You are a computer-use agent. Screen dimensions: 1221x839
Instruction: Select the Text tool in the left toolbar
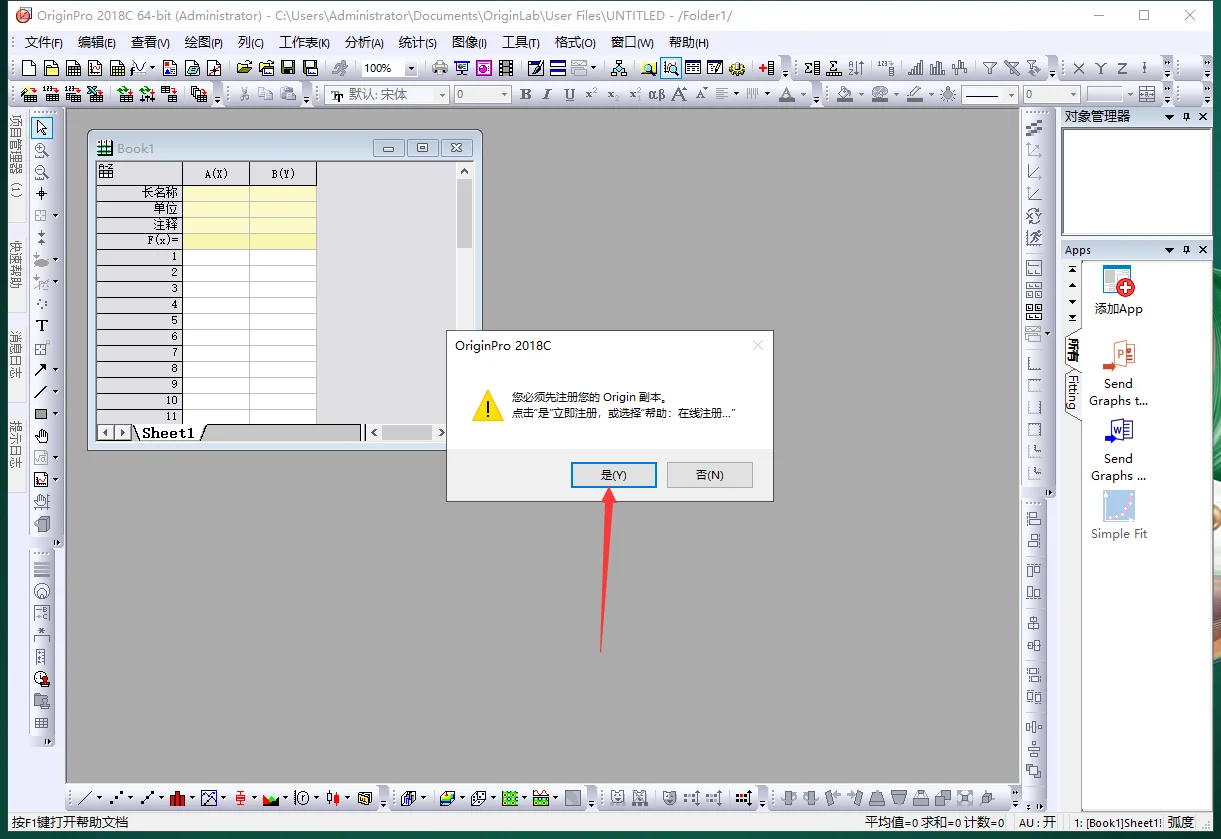pos(42,326)
